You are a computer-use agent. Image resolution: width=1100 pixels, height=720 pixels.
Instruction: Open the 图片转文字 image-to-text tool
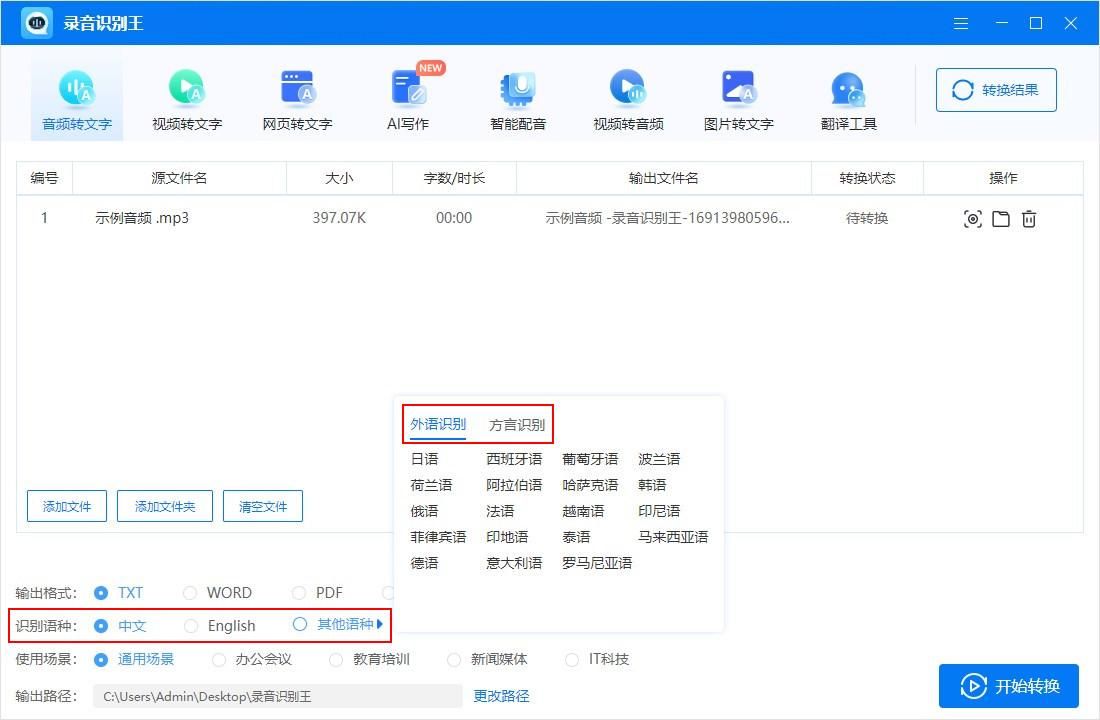(x=738, y=100)
